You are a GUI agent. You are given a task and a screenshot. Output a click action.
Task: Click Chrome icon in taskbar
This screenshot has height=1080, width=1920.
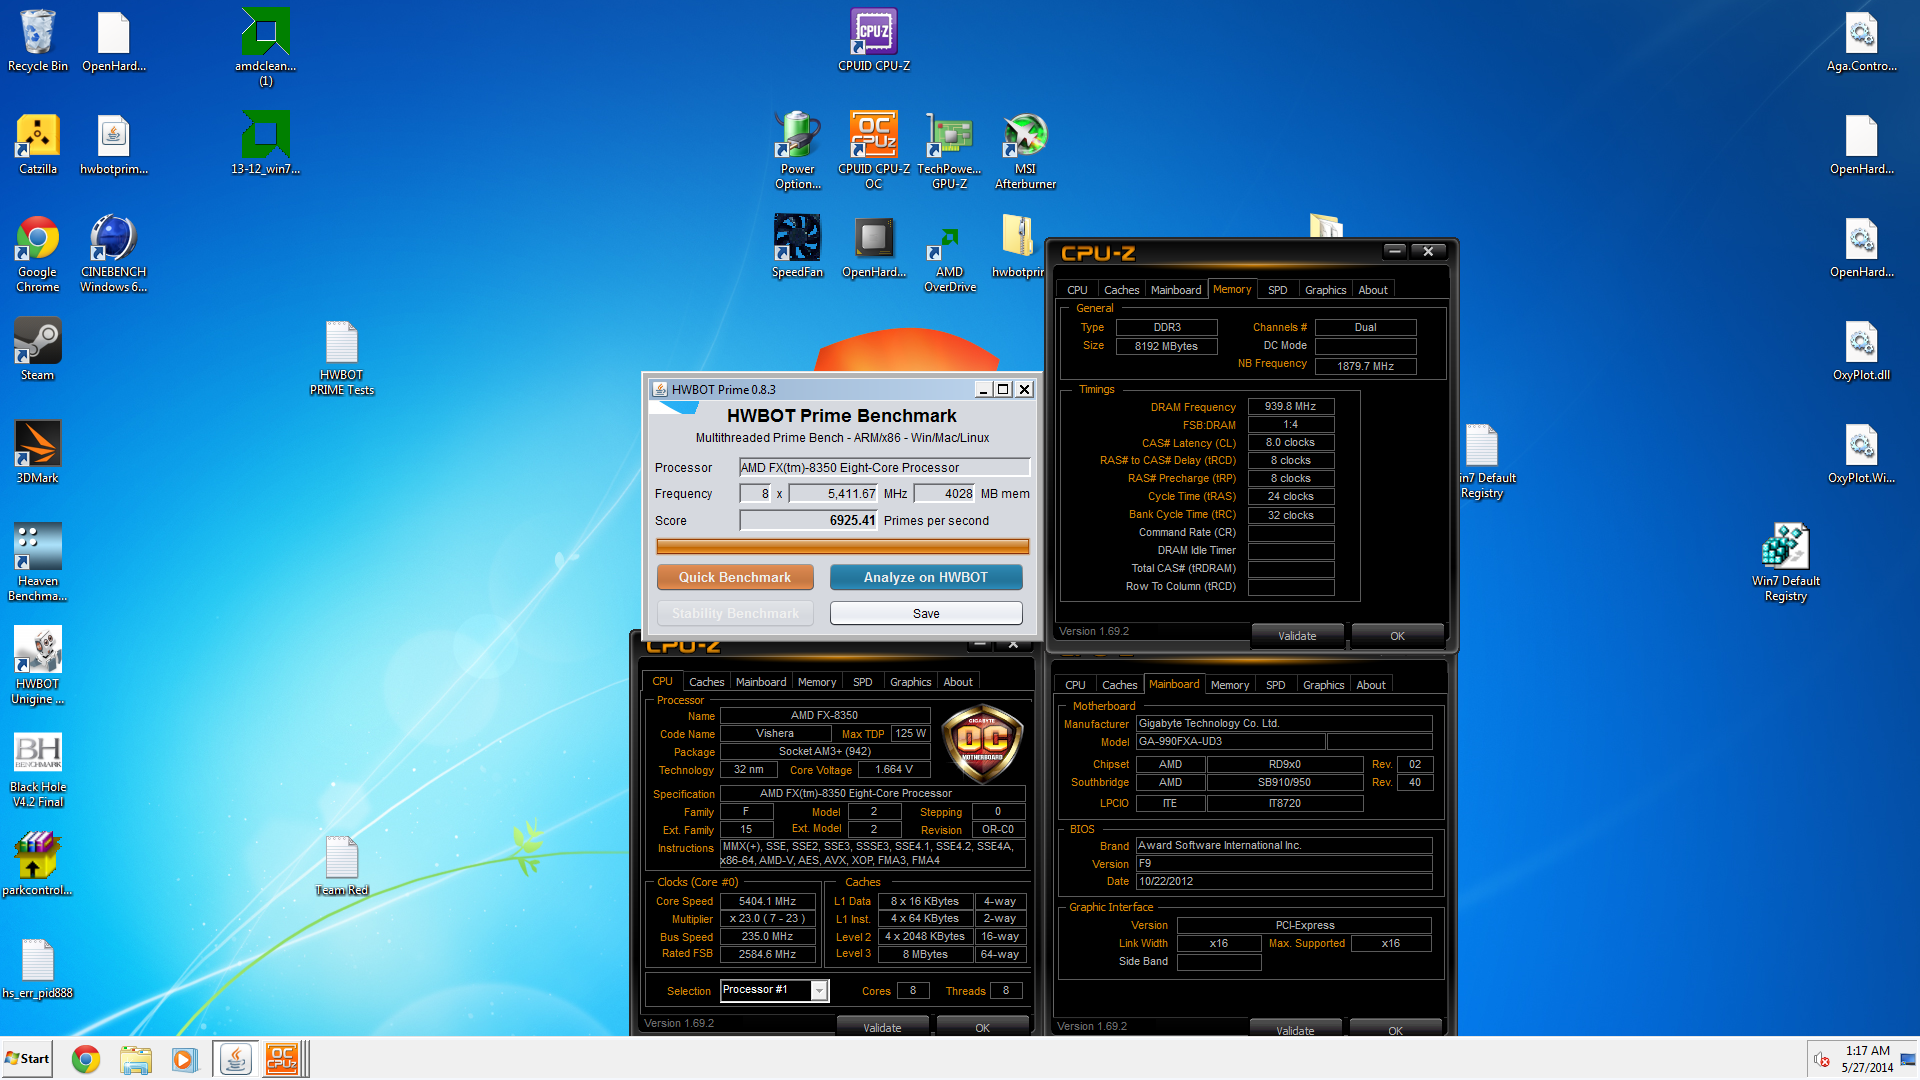pos(86,1059)
